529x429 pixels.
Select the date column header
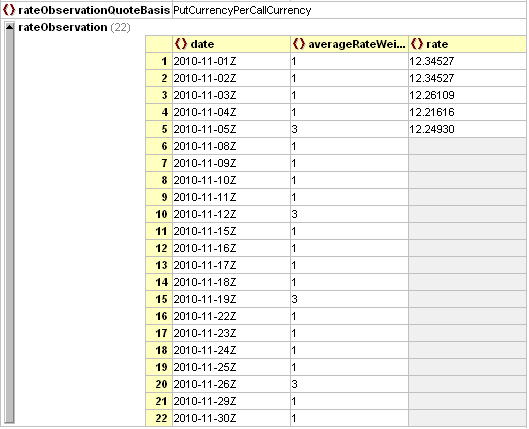[x=231, y=44]
